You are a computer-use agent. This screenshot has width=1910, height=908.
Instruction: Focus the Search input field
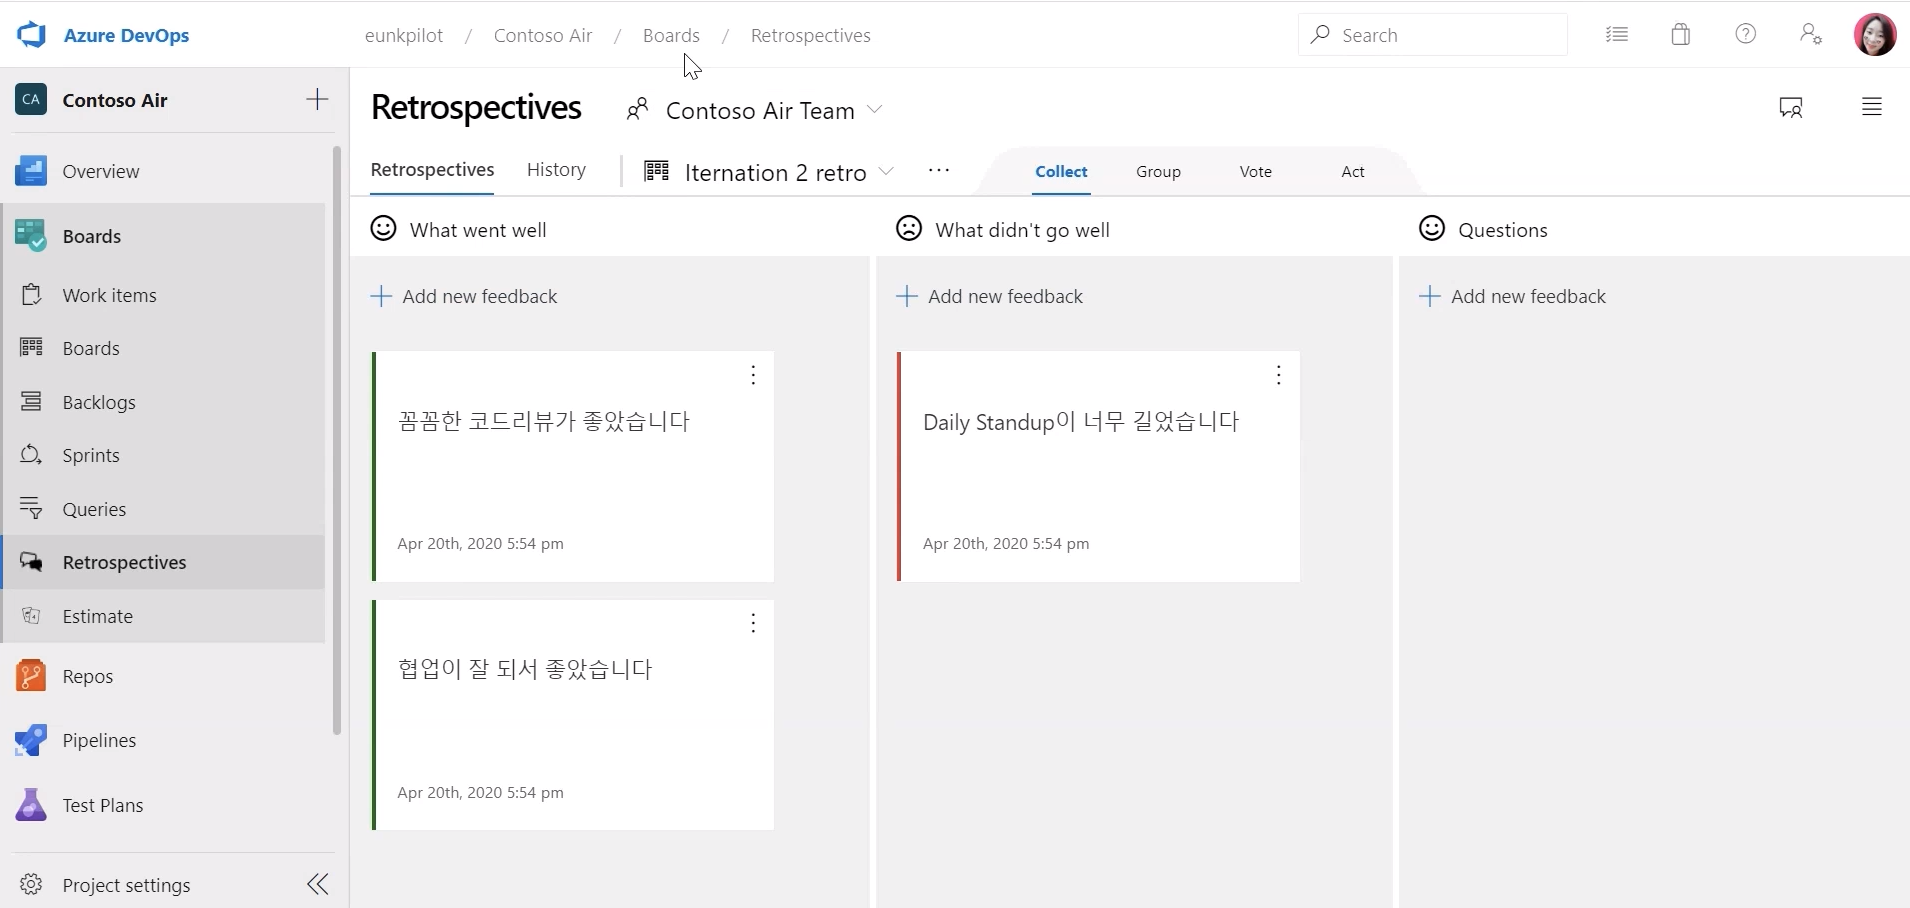coord(1432,35)
